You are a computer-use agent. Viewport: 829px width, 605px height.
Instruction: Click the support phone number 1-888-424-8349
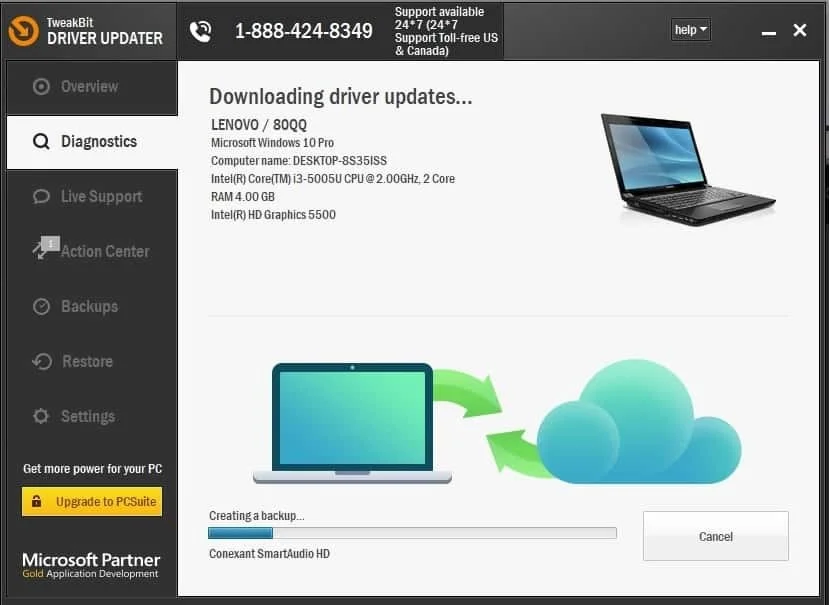(x=303, y=31)
